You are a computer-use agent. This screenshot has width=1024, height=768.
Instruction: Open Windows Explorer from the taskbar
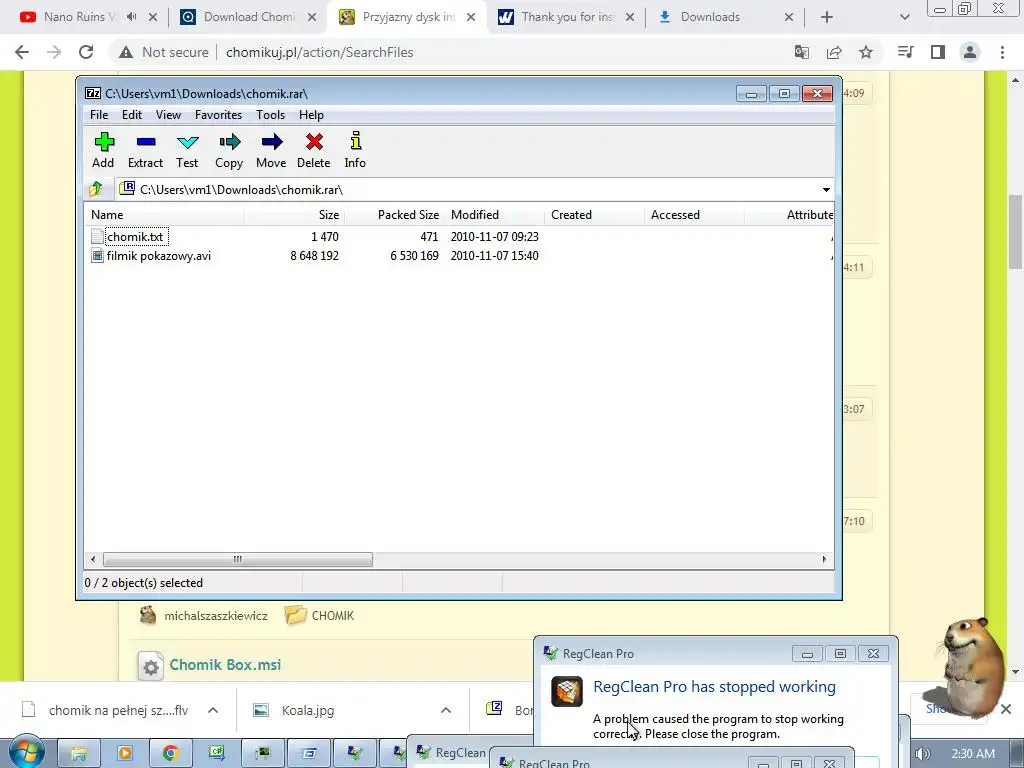[79, 754]
